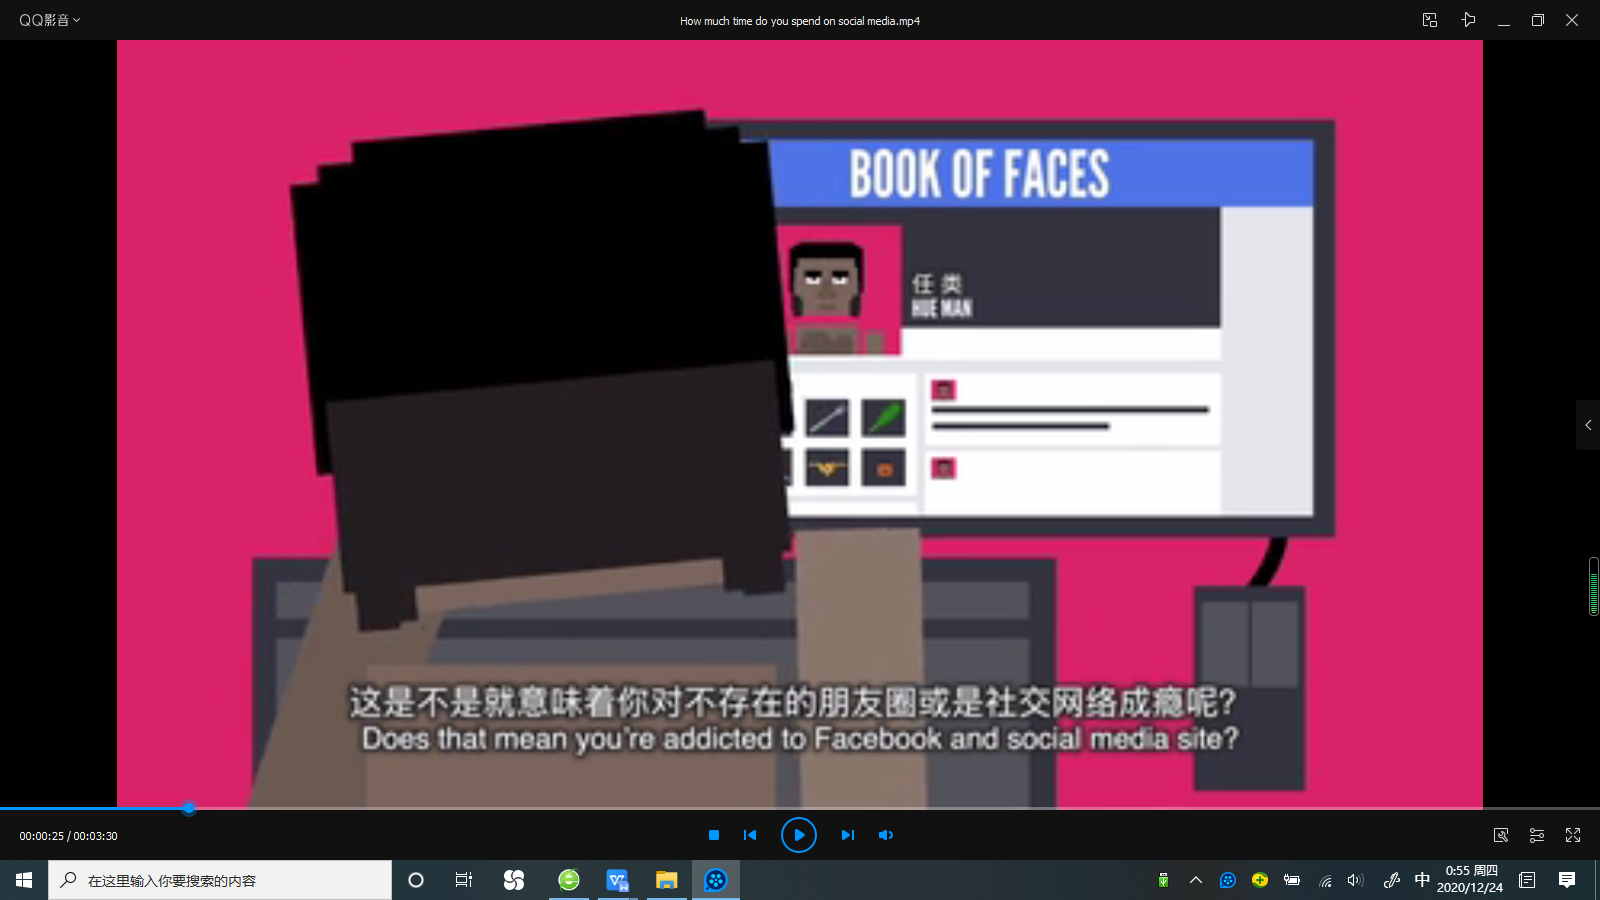This screenshot has height=900, width=1600.
Task: Open the Windows Action Center notifications
Action: point(1567,880)
